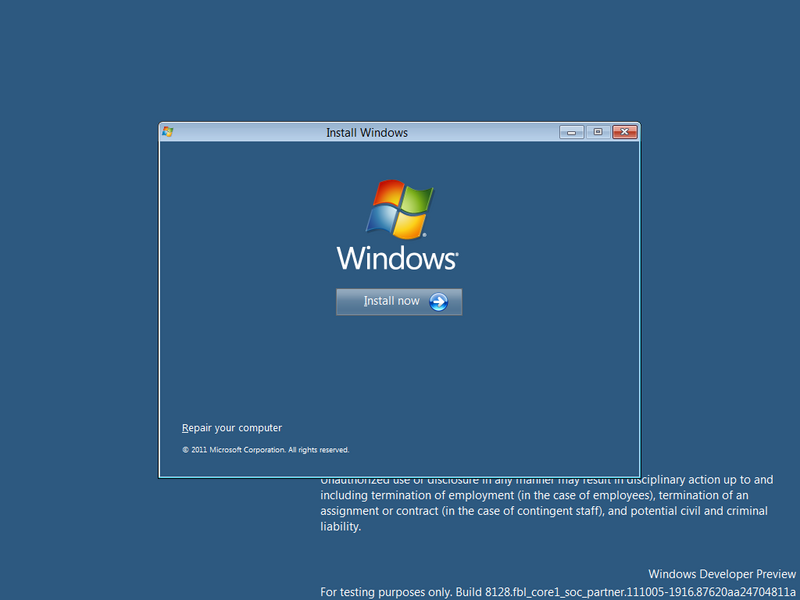Click the 2011 Microsoft Corporation copyright text

tap(266, 449)
